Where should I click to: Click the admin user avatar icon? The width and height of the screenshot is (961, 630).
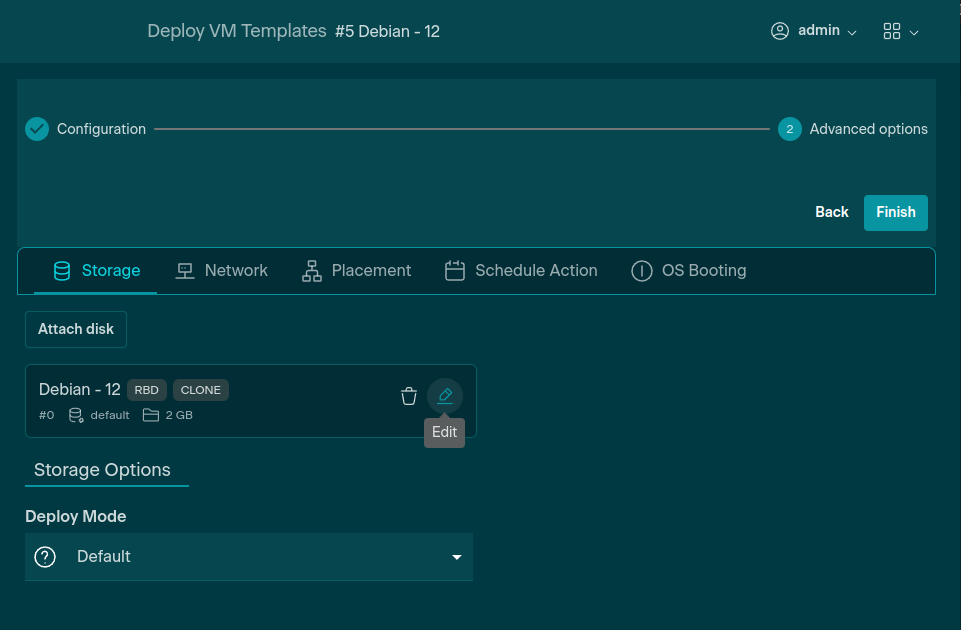pos(780,31)
